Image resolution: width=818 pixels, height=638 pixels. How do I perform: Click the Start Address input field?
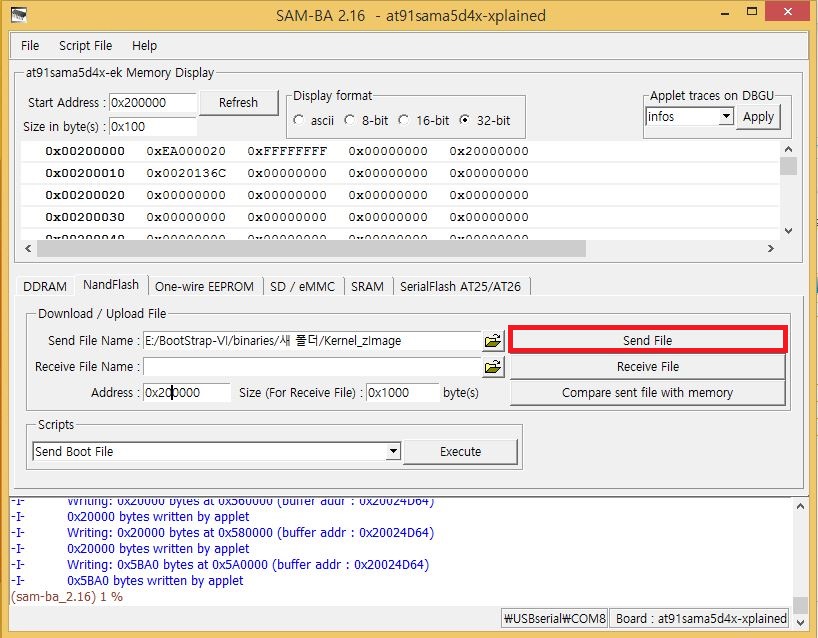[x=151, y=103]
